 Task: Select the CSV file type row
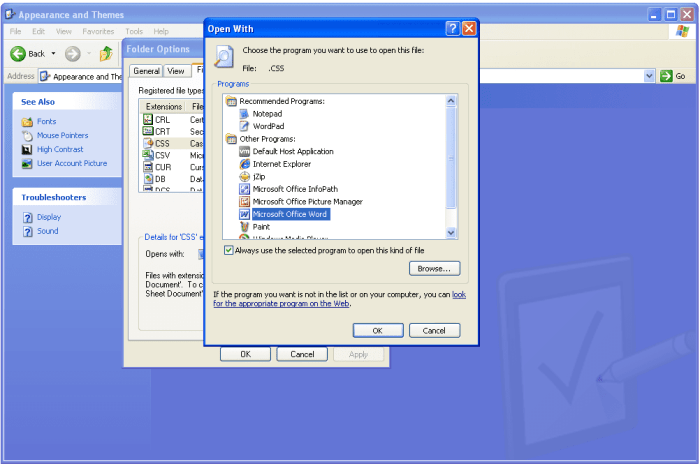pos(172,155)
